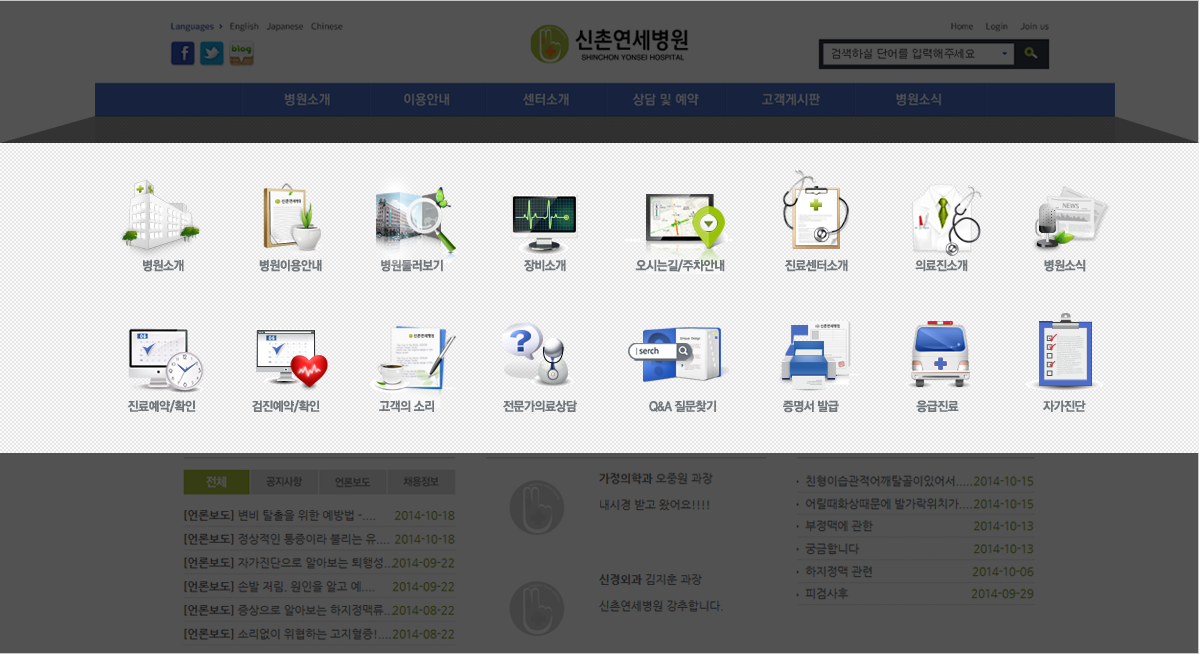
Task: Click the 가정의학과 오종원 과장 thumbnail
Action: click(x=537, y=507)
